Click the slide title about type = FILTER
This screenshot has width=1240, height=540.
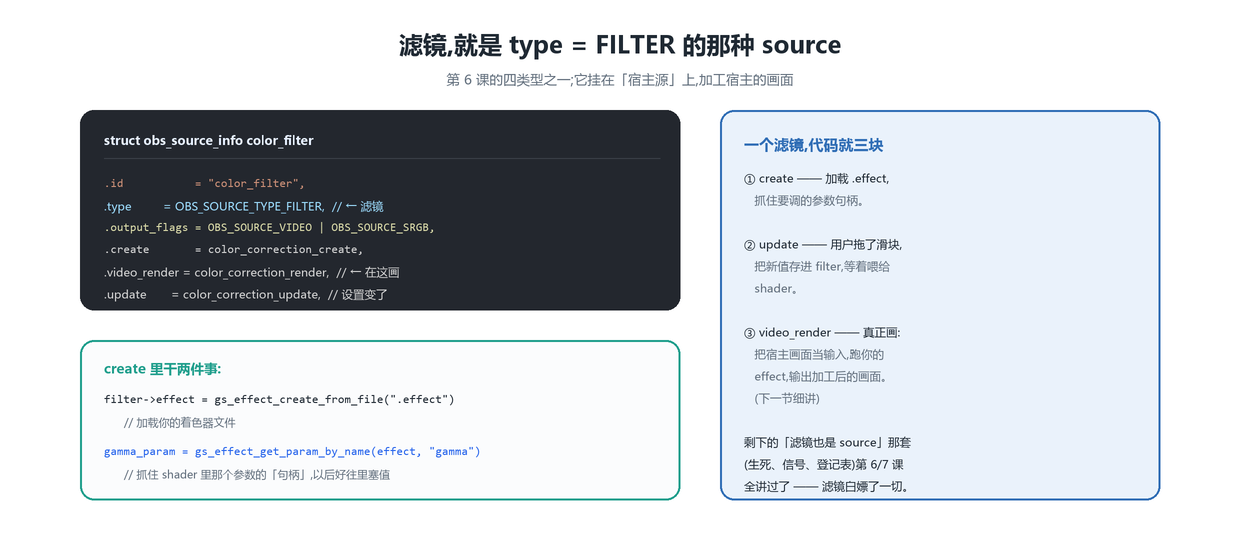(x=620, y=45)
